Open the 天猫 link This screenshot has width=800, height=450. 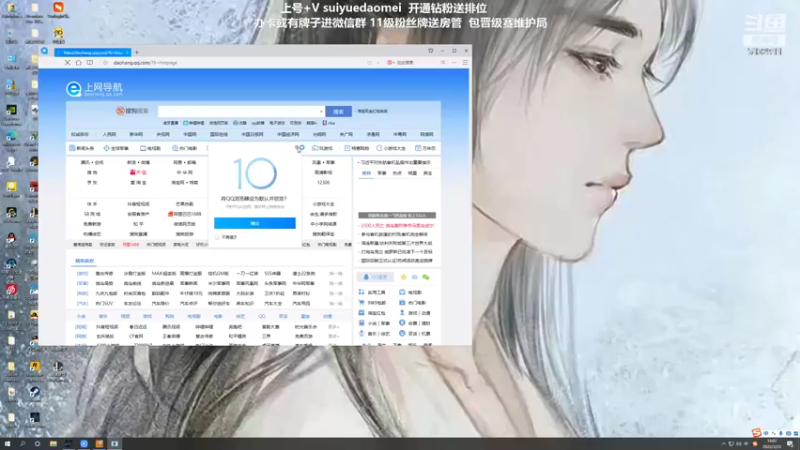click(x=138, y=172)
